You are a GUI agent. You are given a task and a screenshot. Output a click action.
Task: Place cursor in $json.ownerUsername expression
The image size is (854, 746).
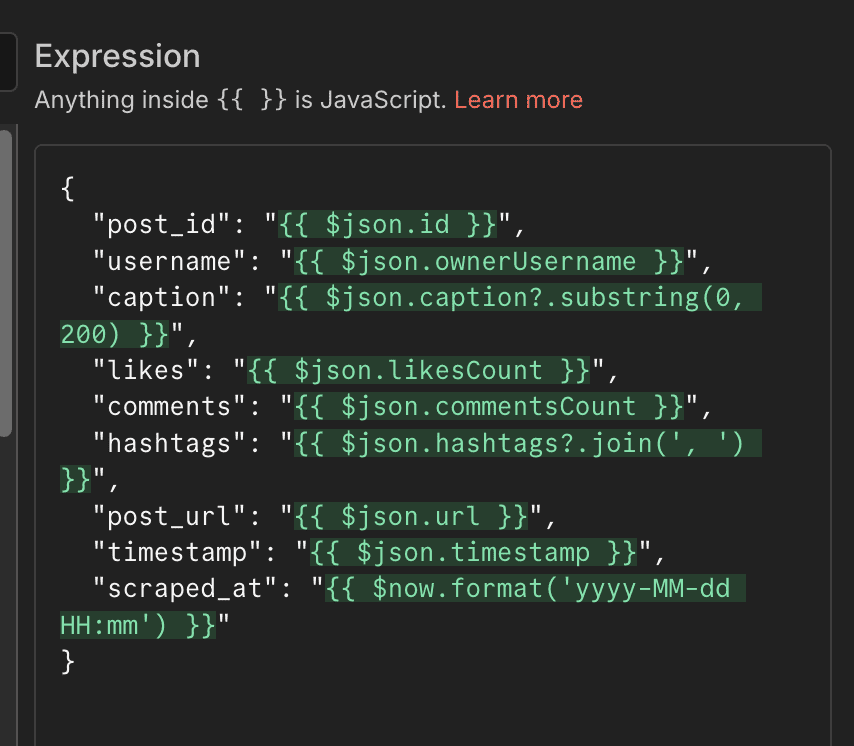click(488, 262)
